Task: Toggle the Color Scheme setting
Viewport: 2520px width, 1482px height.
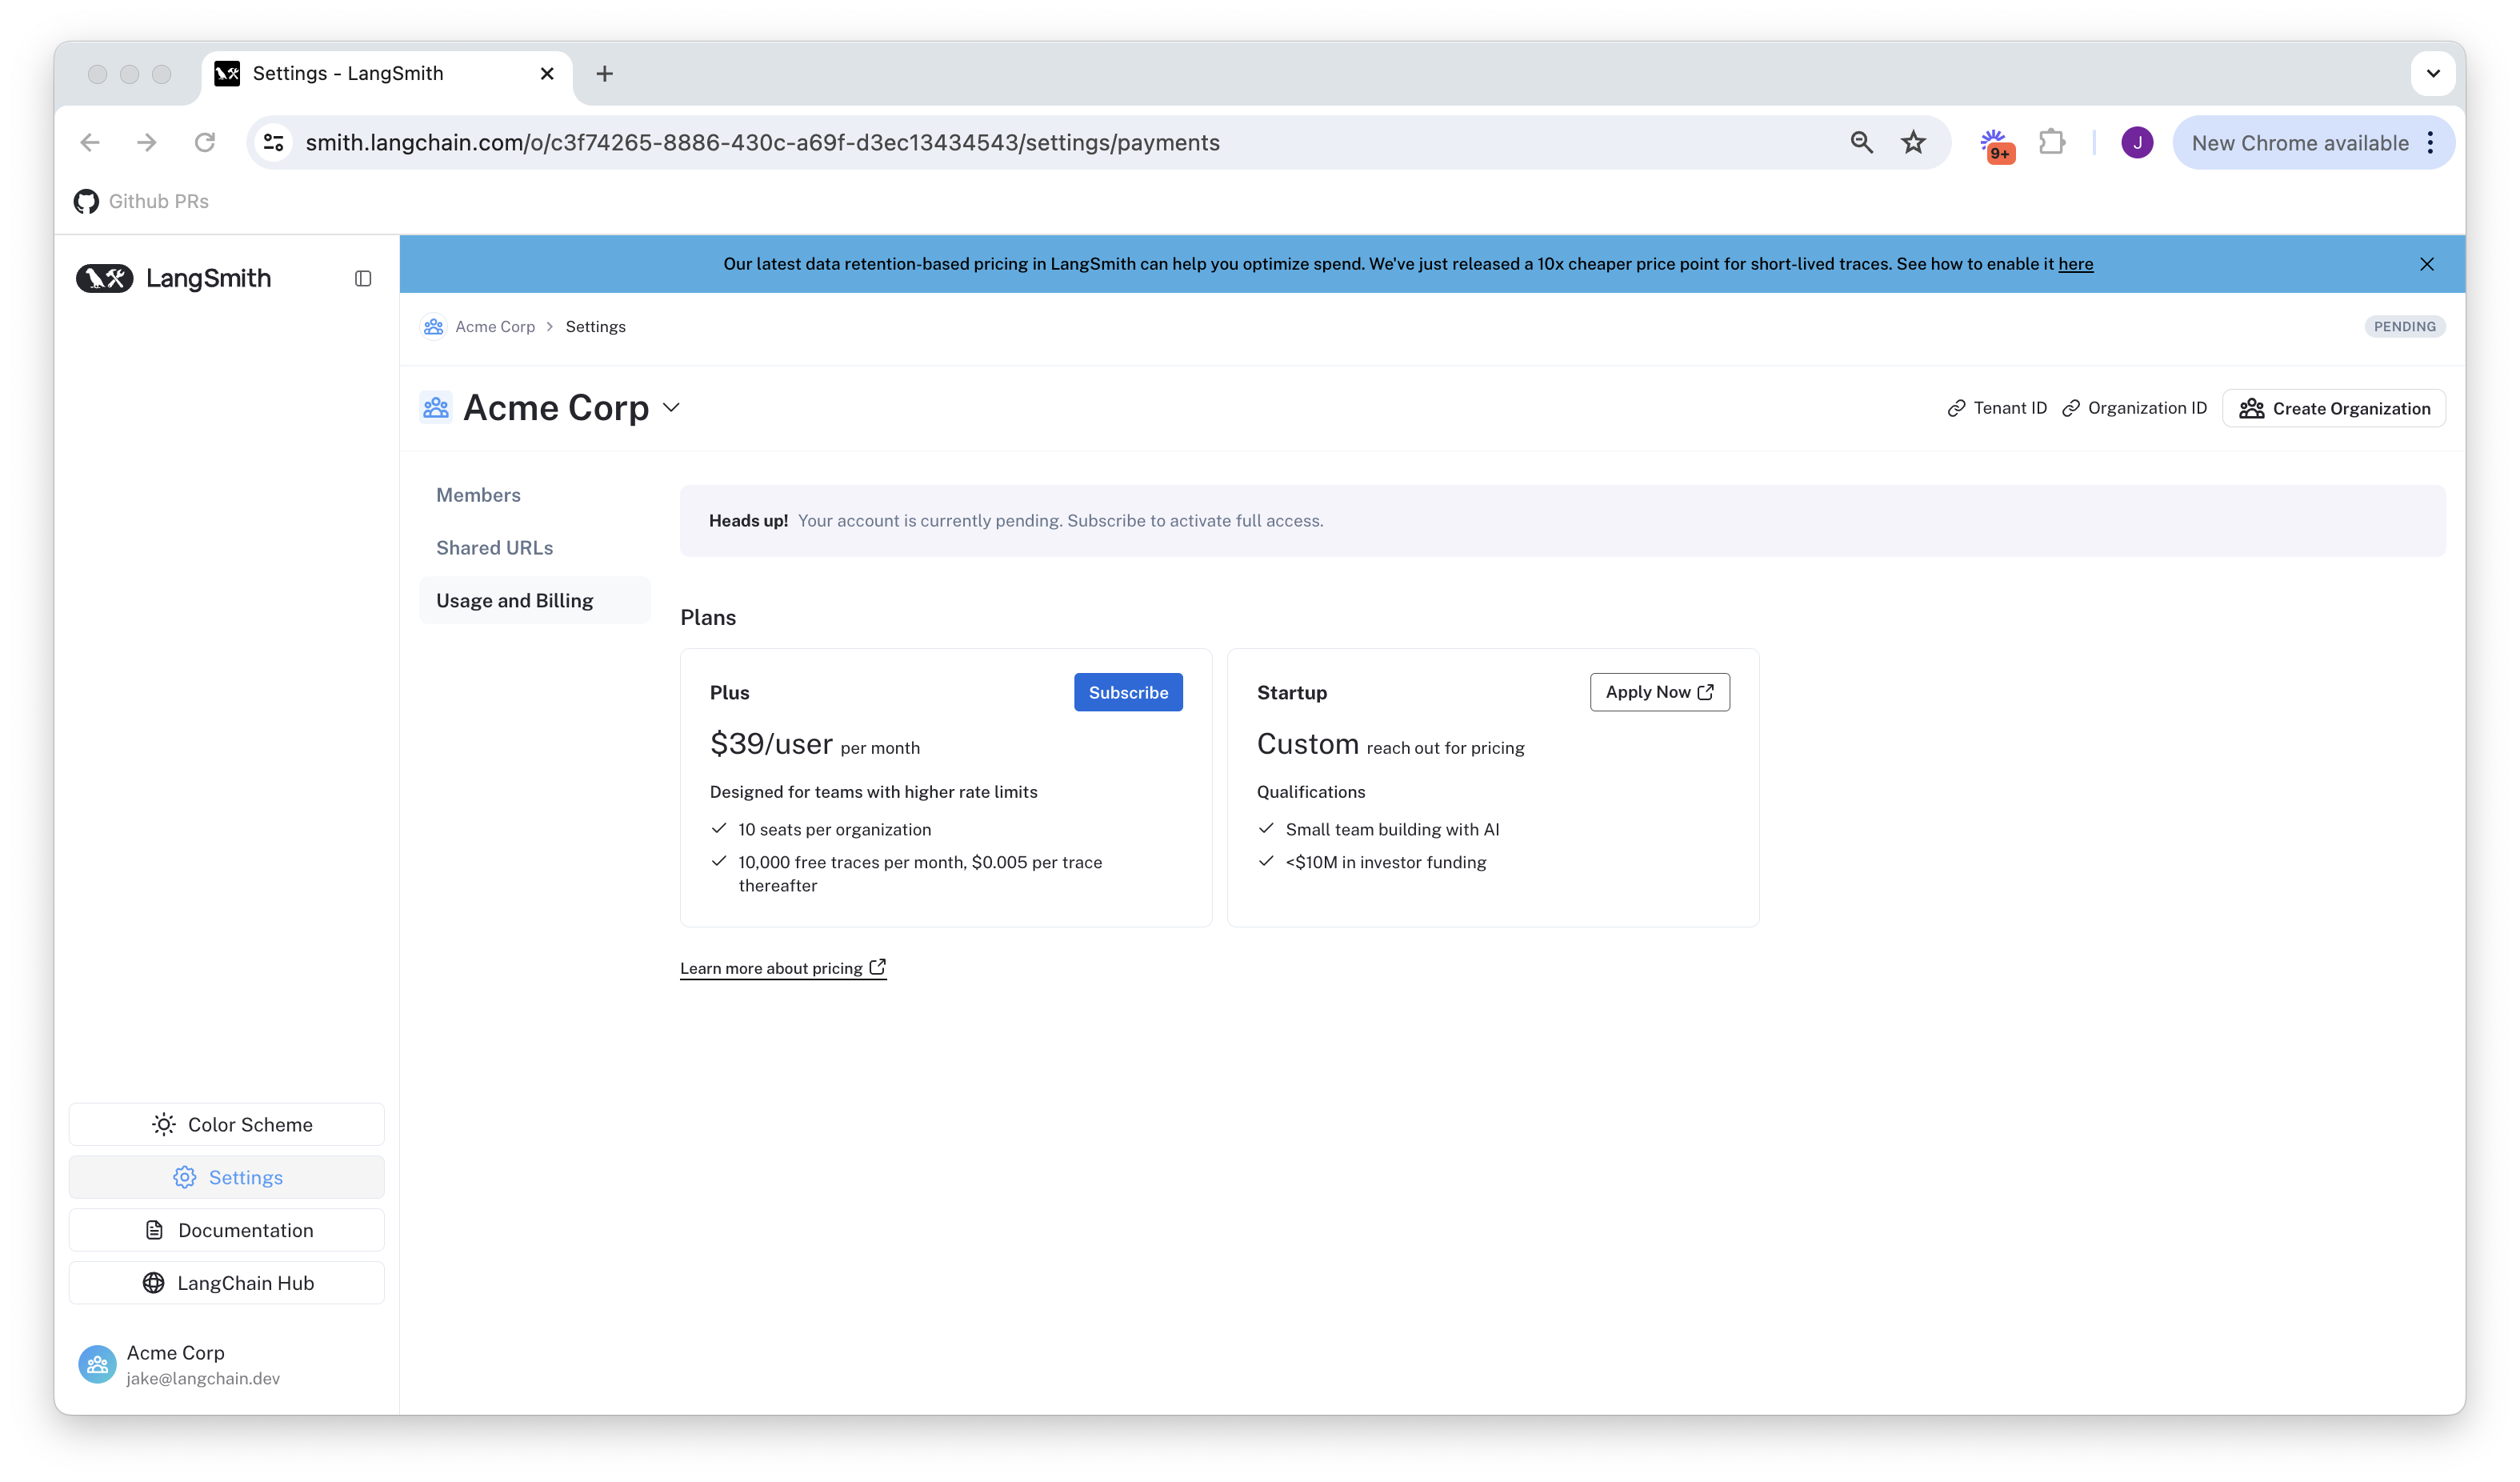Action: click(x=227, y=1124)
